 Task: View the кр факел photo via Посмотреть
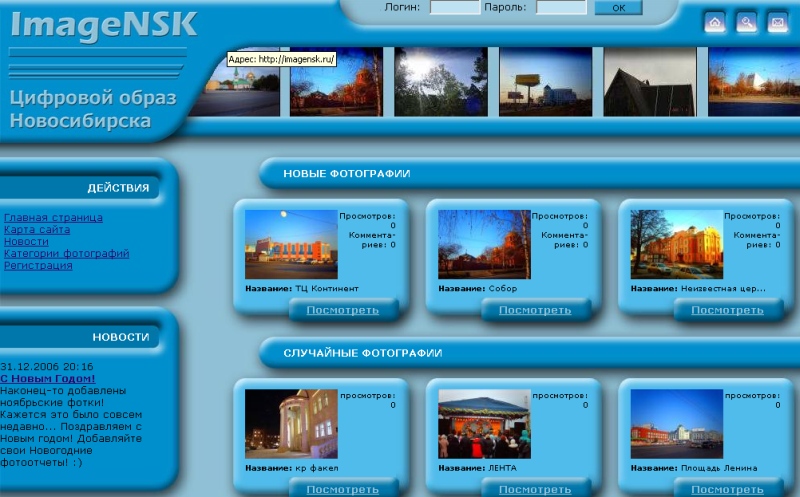point(342,489)
